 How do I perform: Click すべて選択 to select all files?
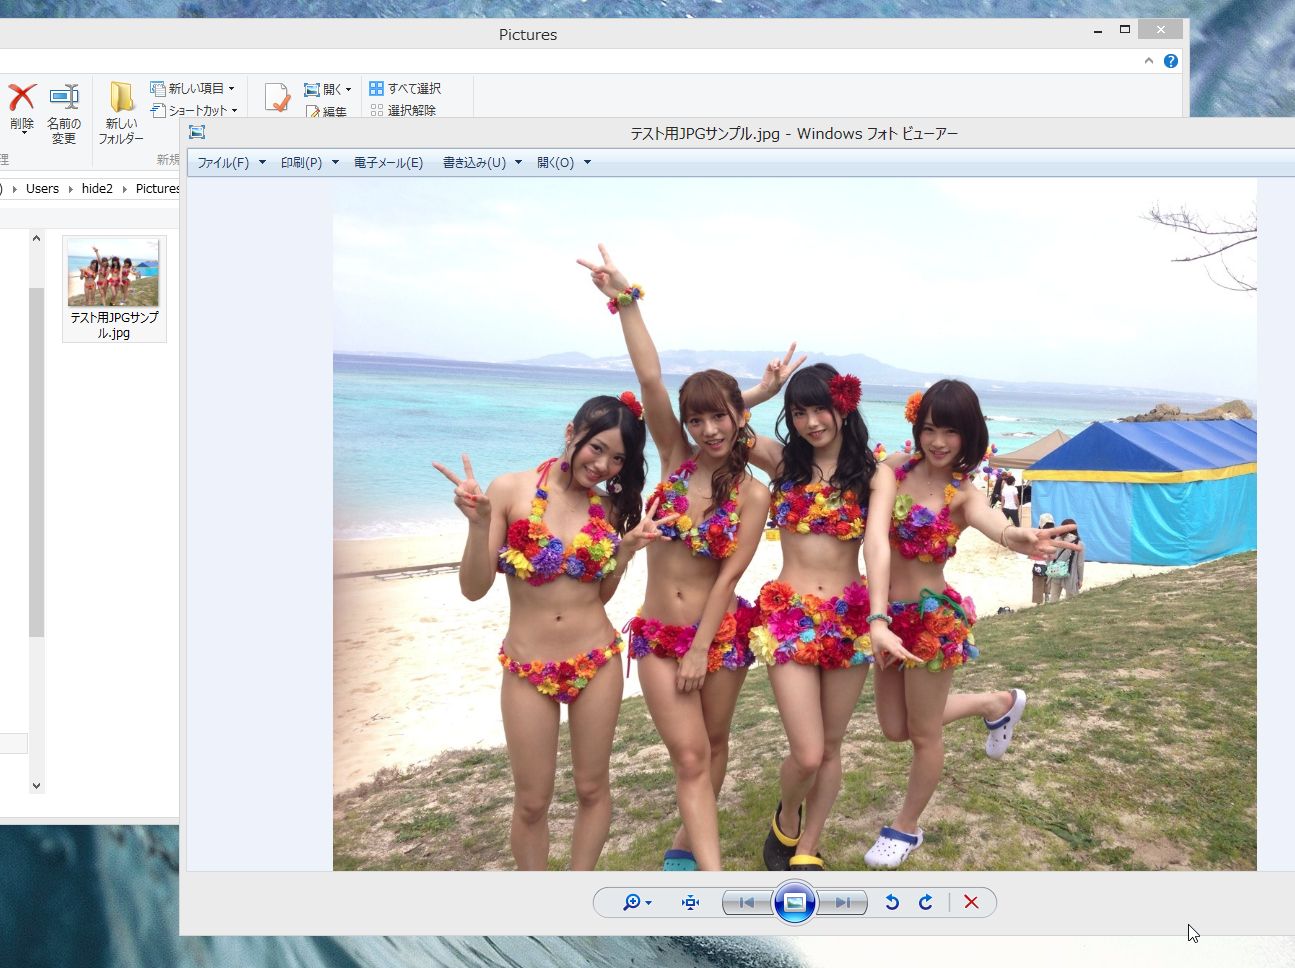pos(405,88)
